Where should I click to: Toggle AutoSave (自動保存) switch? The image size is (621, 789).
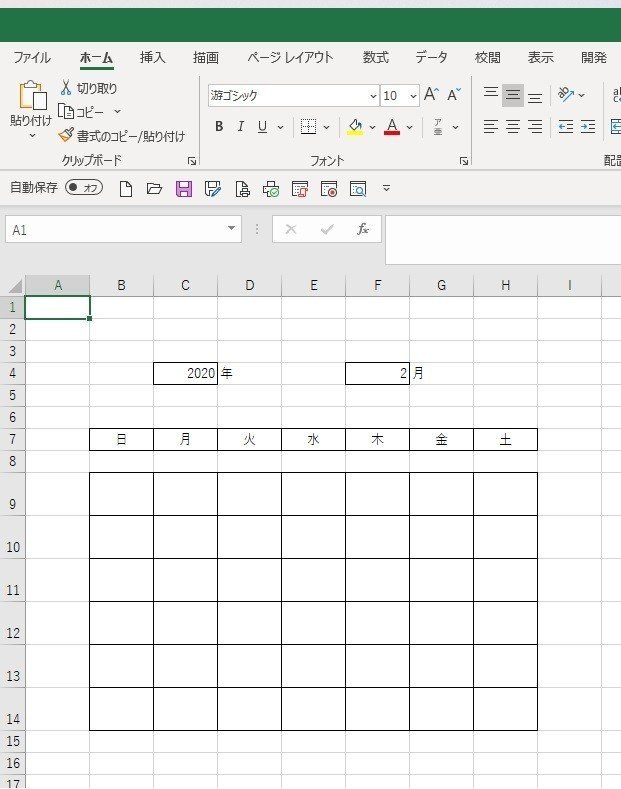84,188
